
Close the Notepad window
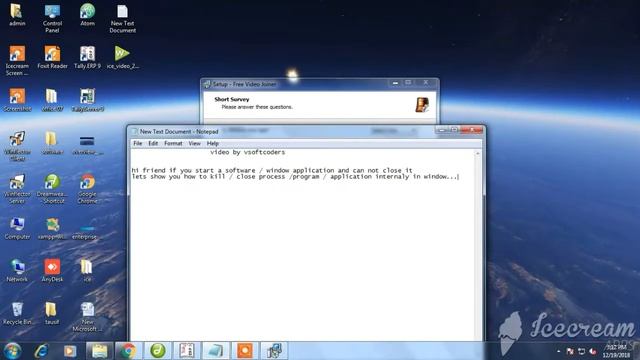(x=472, y=130)
